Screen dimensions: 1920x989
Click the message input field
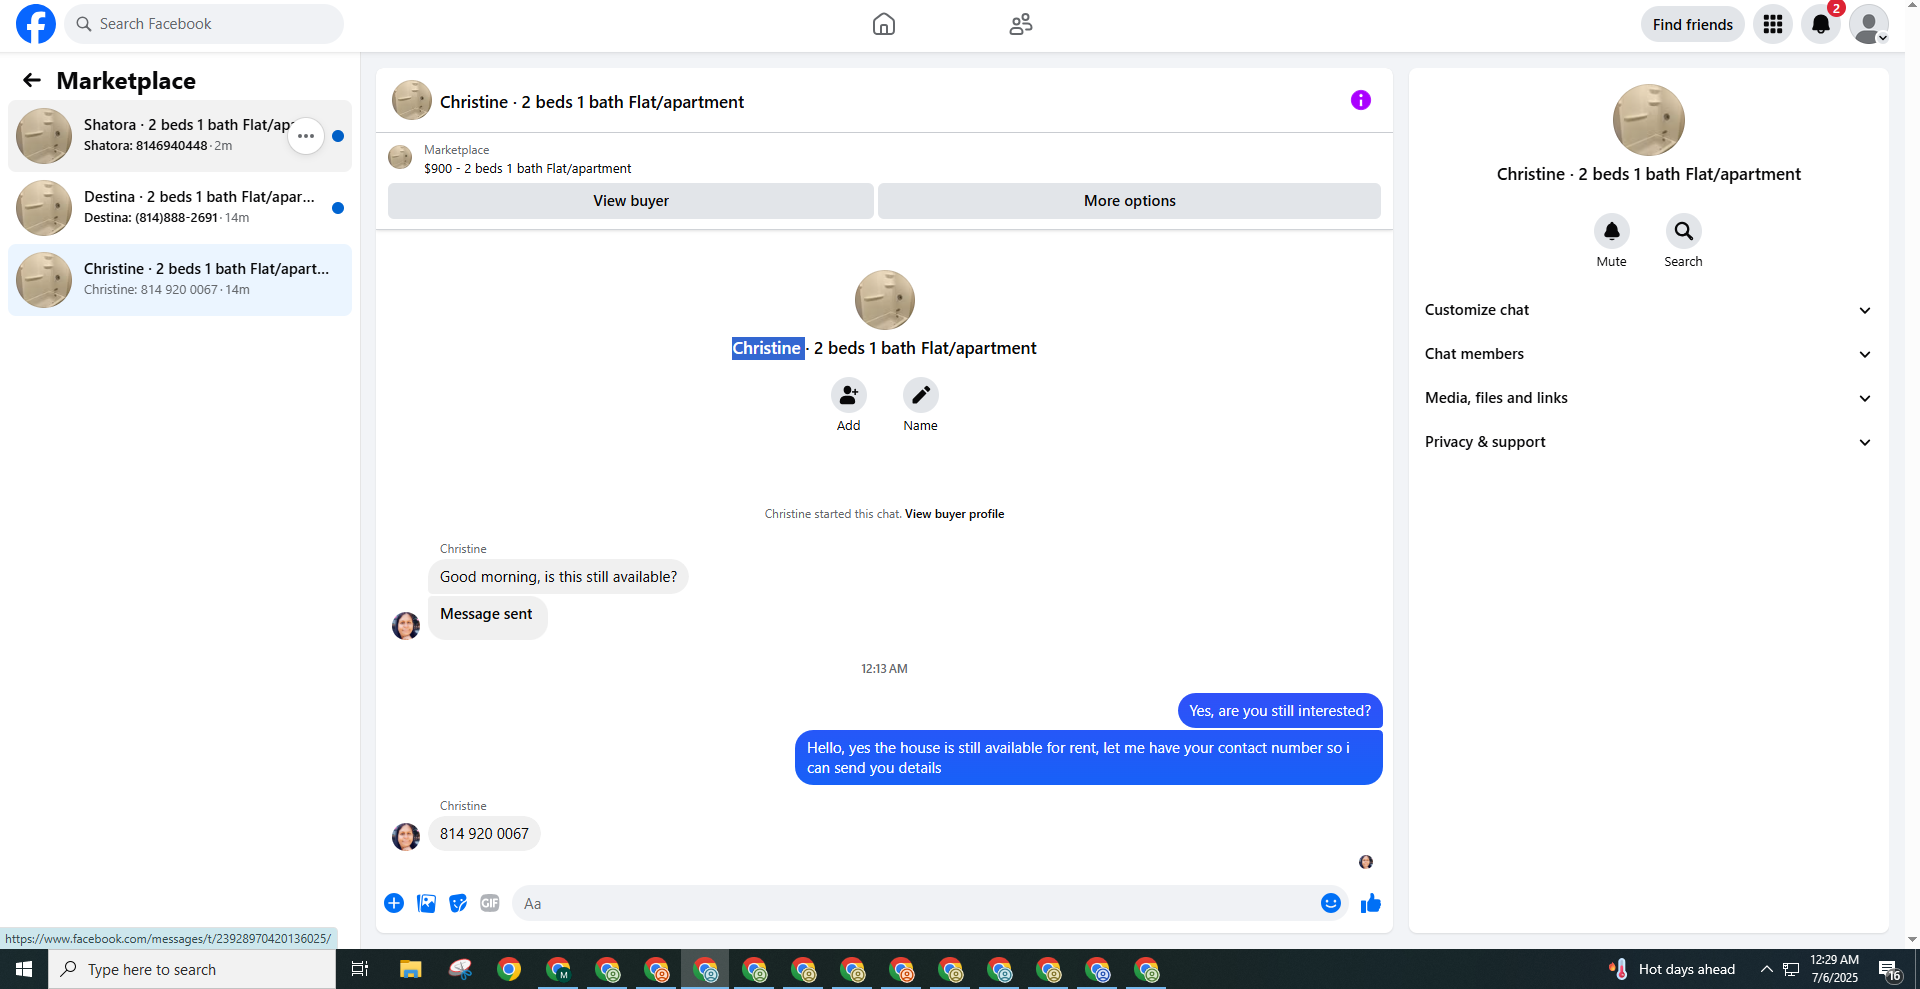point(915,903)
